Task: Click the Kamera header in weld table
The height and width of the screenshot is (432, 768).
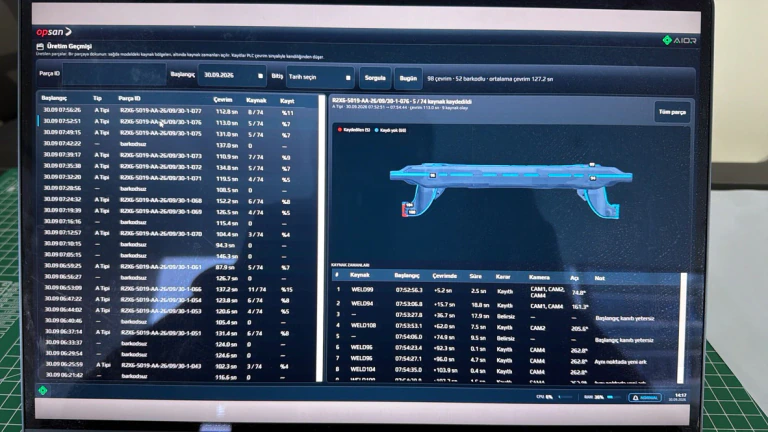Action: (x=539, y=277)
